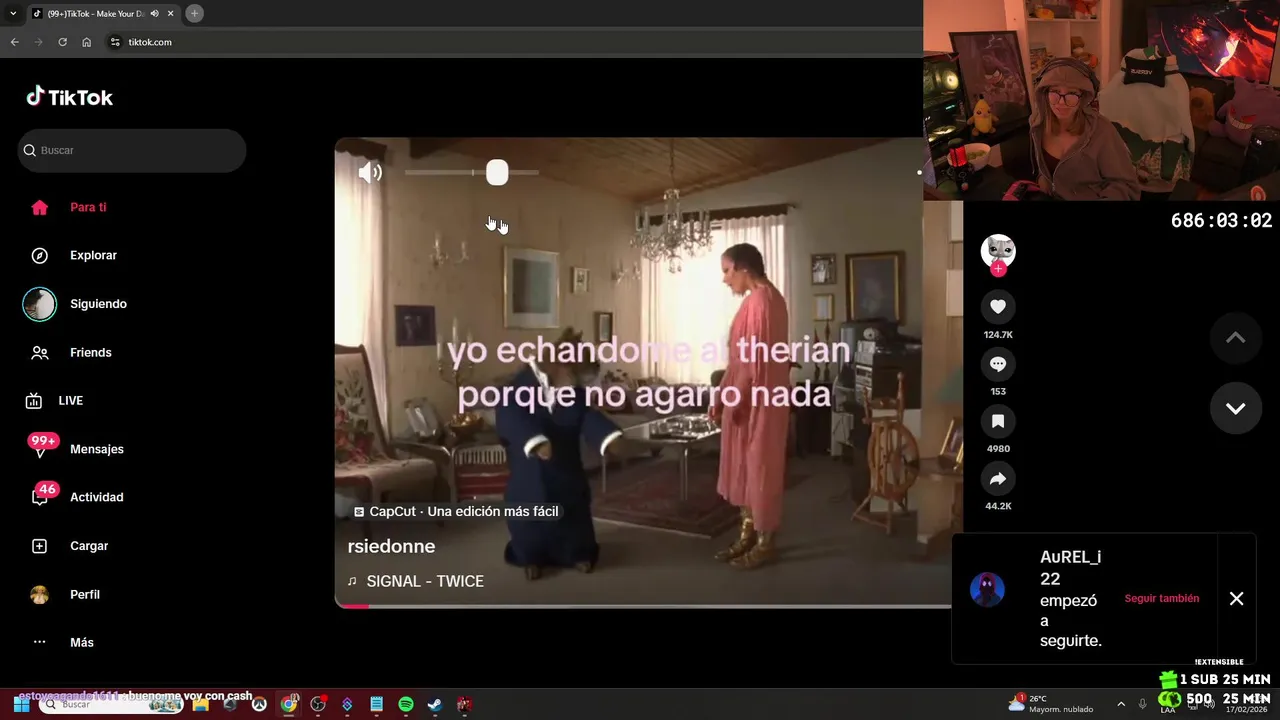Show hidden system tray icons
This screenshot has width=1280, height=720.
[1120, 704]
